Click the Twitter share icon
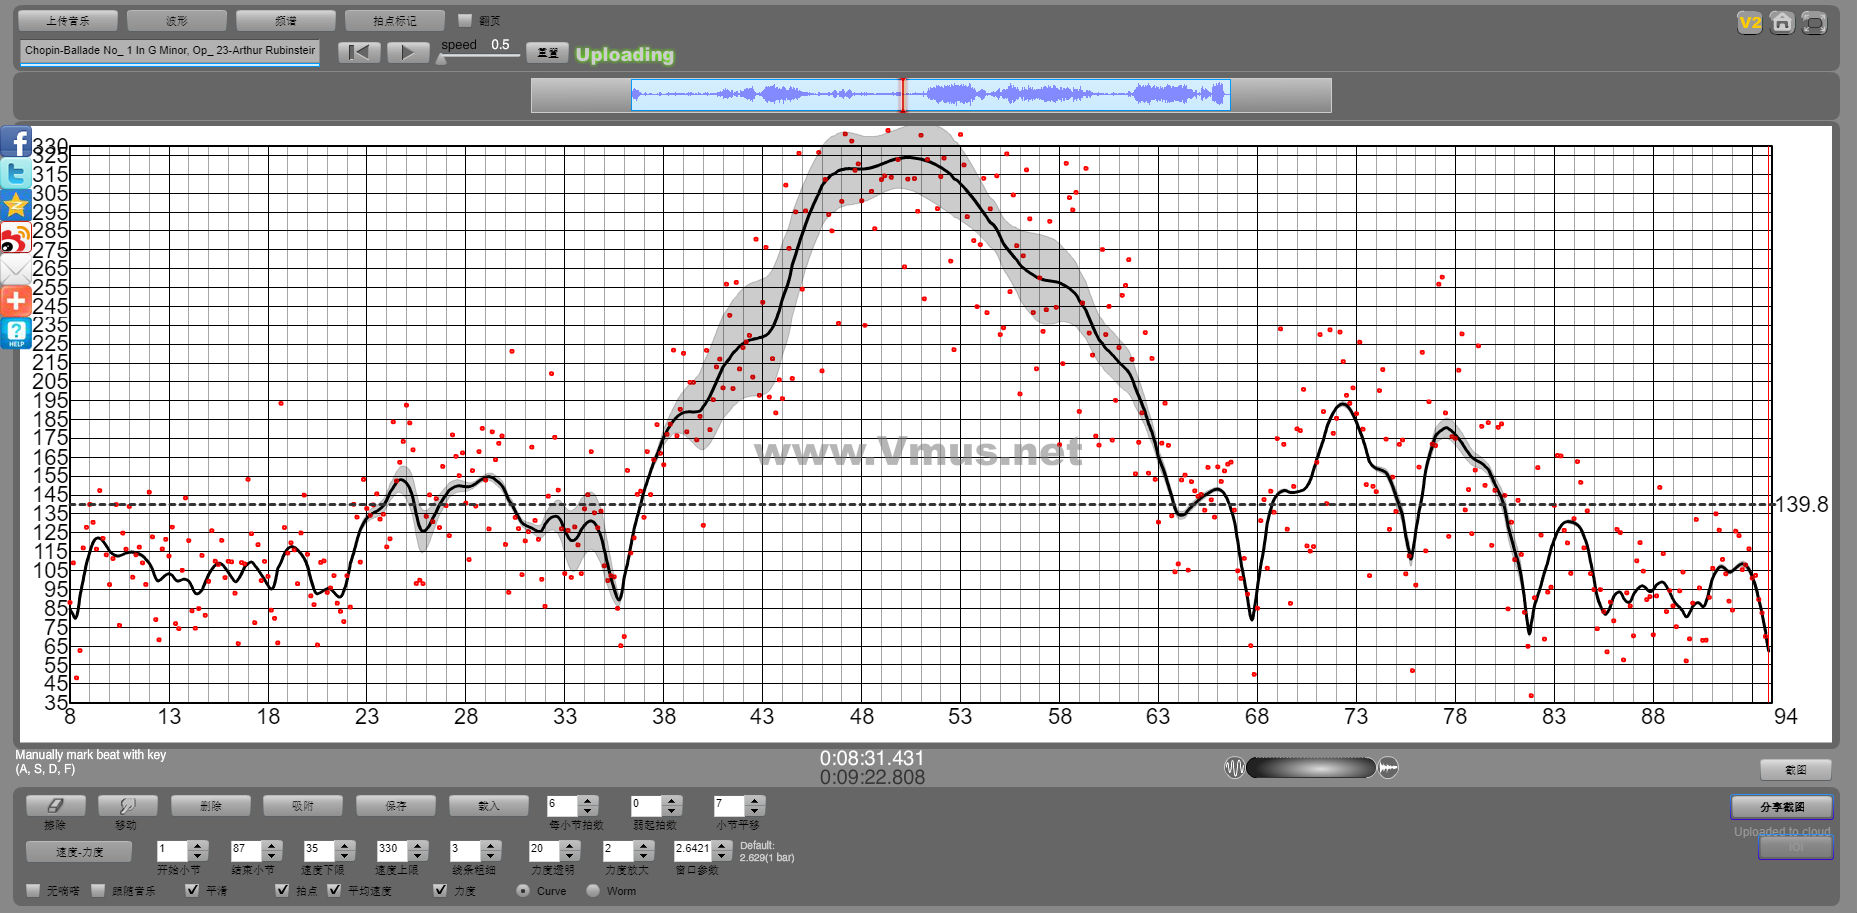The width and height of the screenshot is (1857, 913). (x=16, y=173)
